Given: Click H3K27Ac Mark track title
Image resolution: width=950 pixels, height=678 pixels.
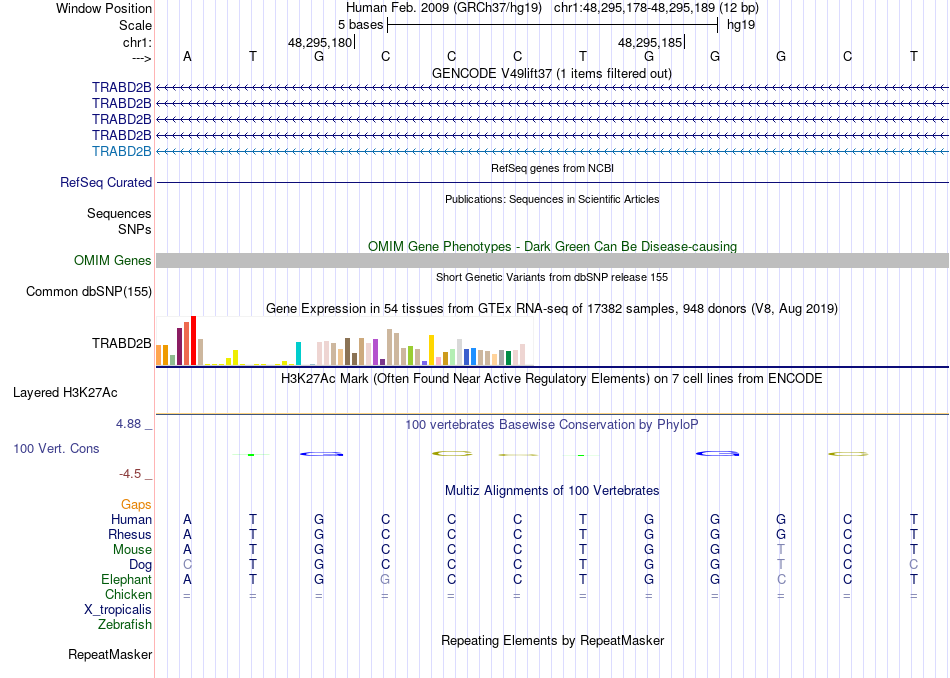Looking at the screenshot, I should click(x=552, y=379).
